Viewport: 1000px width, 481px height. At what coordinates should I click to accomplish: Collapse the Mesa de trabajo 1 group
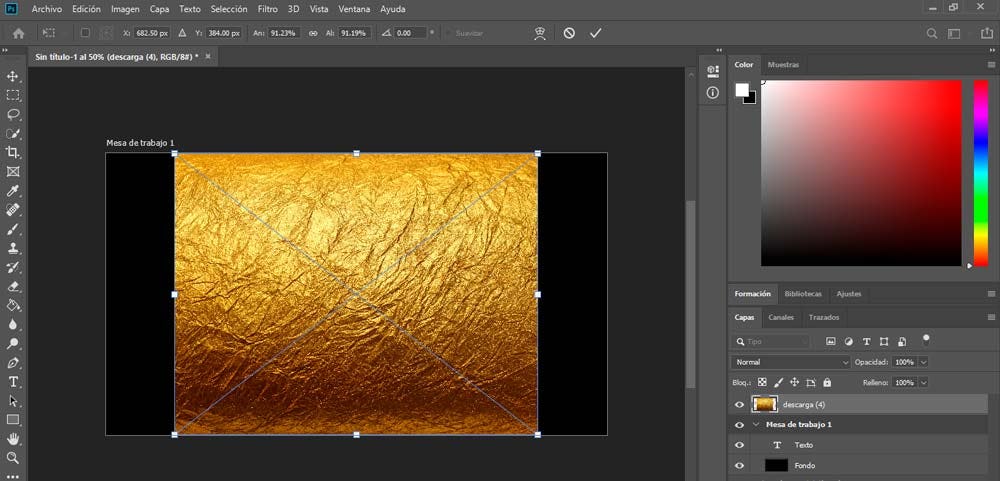pos(756,425)
